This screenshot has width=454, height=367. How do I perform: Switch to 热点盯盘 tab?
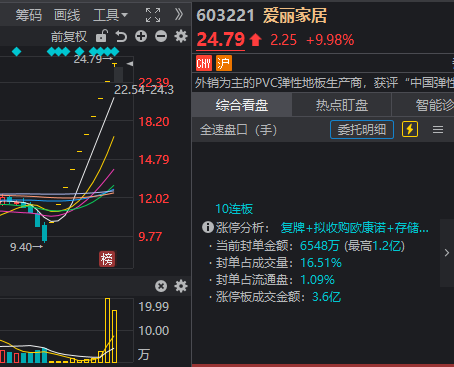pyautogui.click(x=342, y=105)
